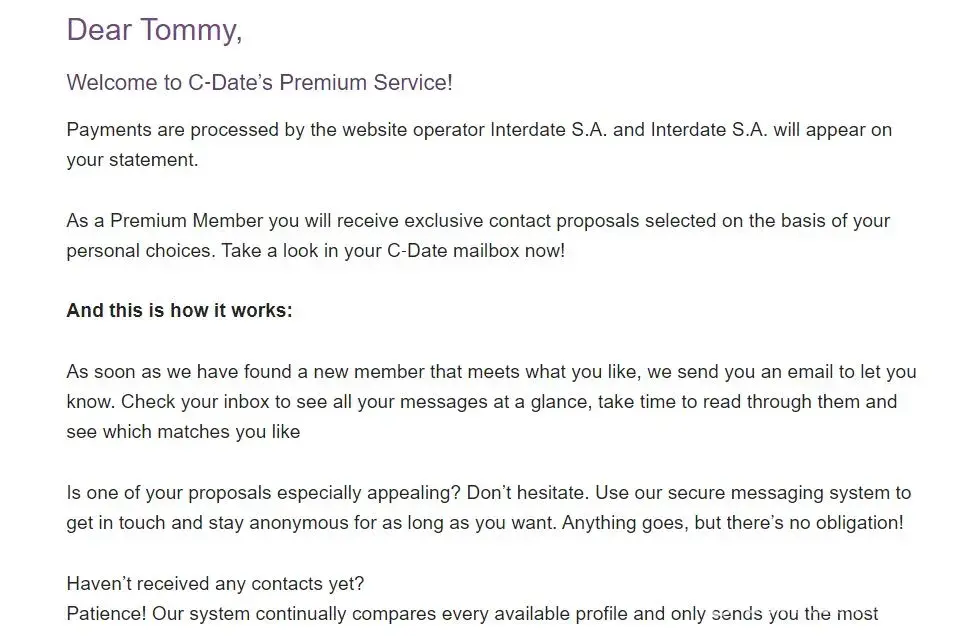This screenshot has height=636, width=964.
Task: Click the phrase "Payments are processed"
Action: coord(166,129)
